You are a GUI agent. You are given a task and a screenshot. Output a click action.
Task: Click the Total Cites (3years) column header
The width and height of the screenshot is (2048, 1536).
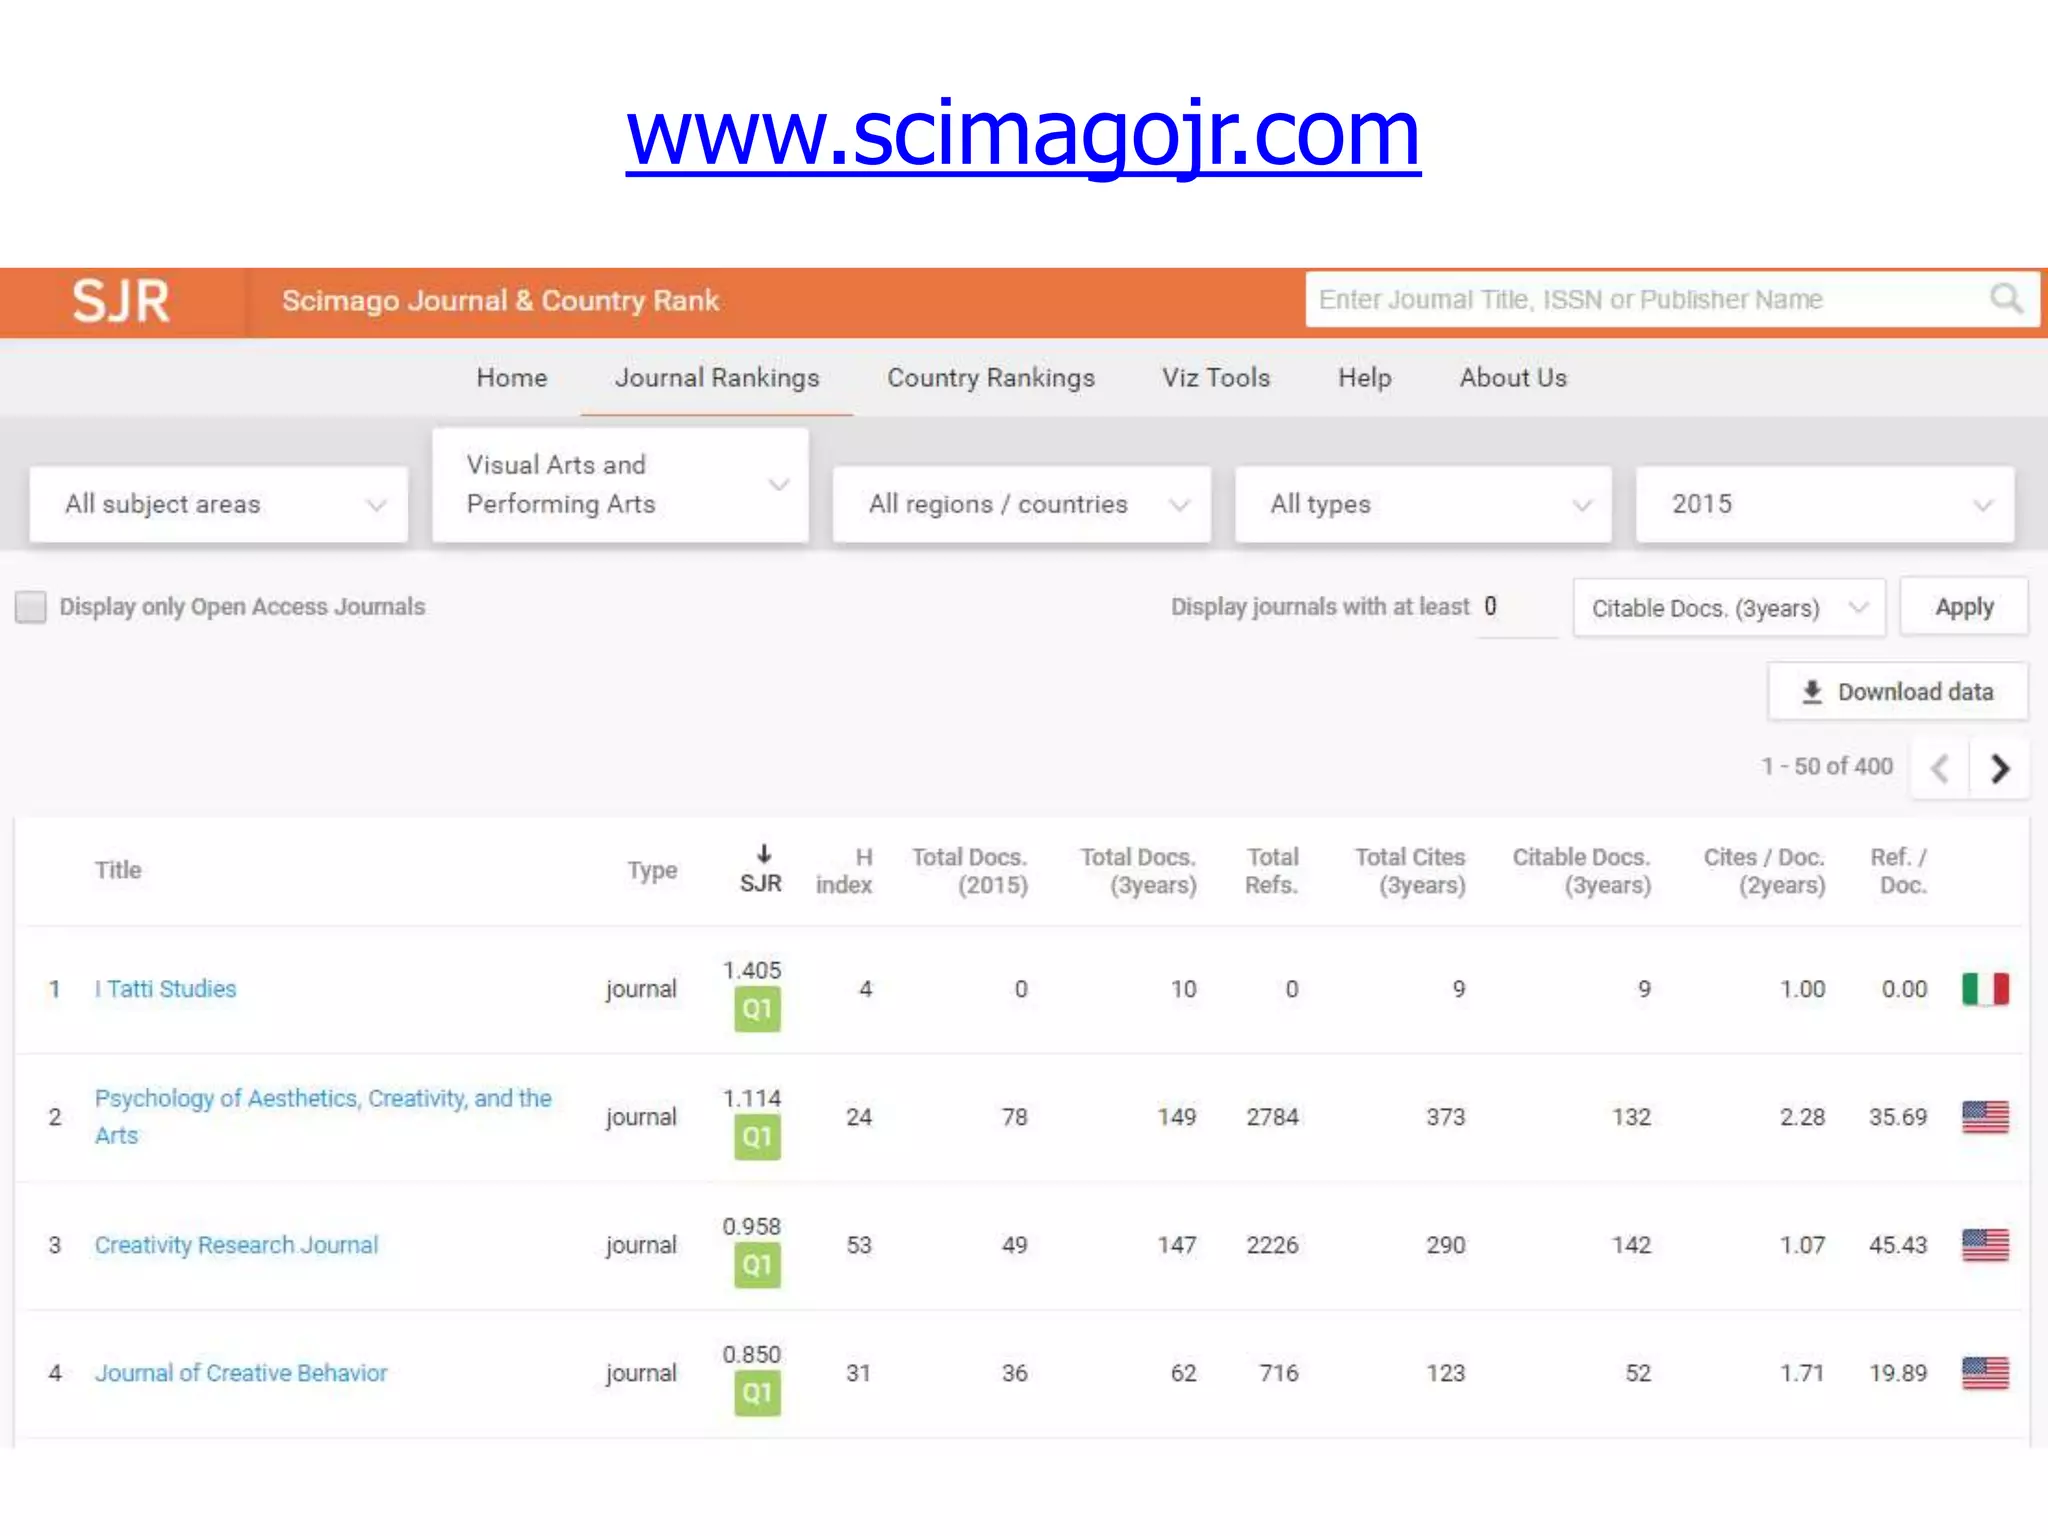(1409, 870)
